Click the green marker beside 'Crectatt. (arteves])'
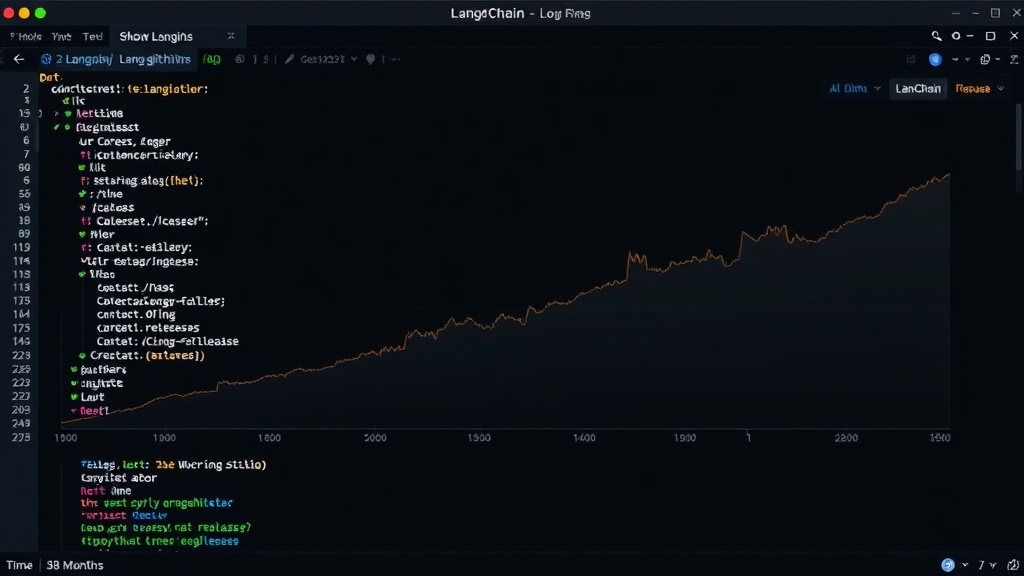Viewport: 1024px width, 576px height. (82, 356)
